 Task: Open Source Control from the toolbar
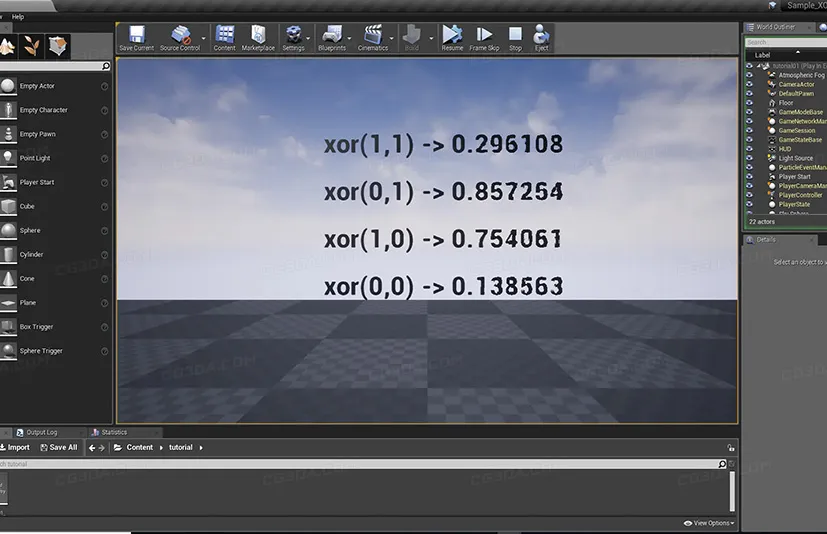coord(180,38)
